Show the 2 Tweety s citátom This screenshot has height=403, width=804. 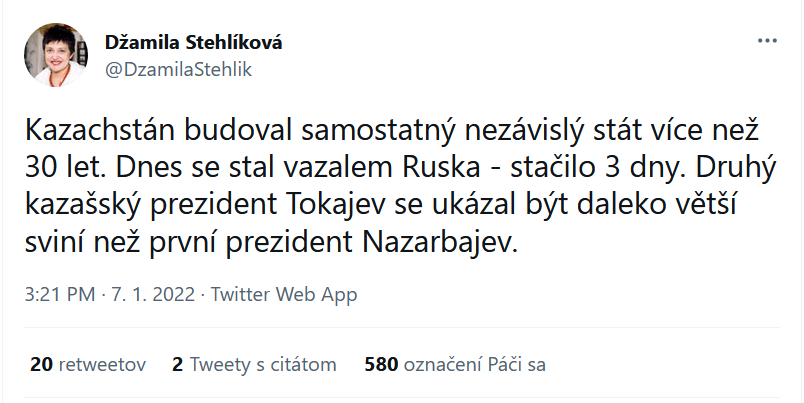[254, 365]
